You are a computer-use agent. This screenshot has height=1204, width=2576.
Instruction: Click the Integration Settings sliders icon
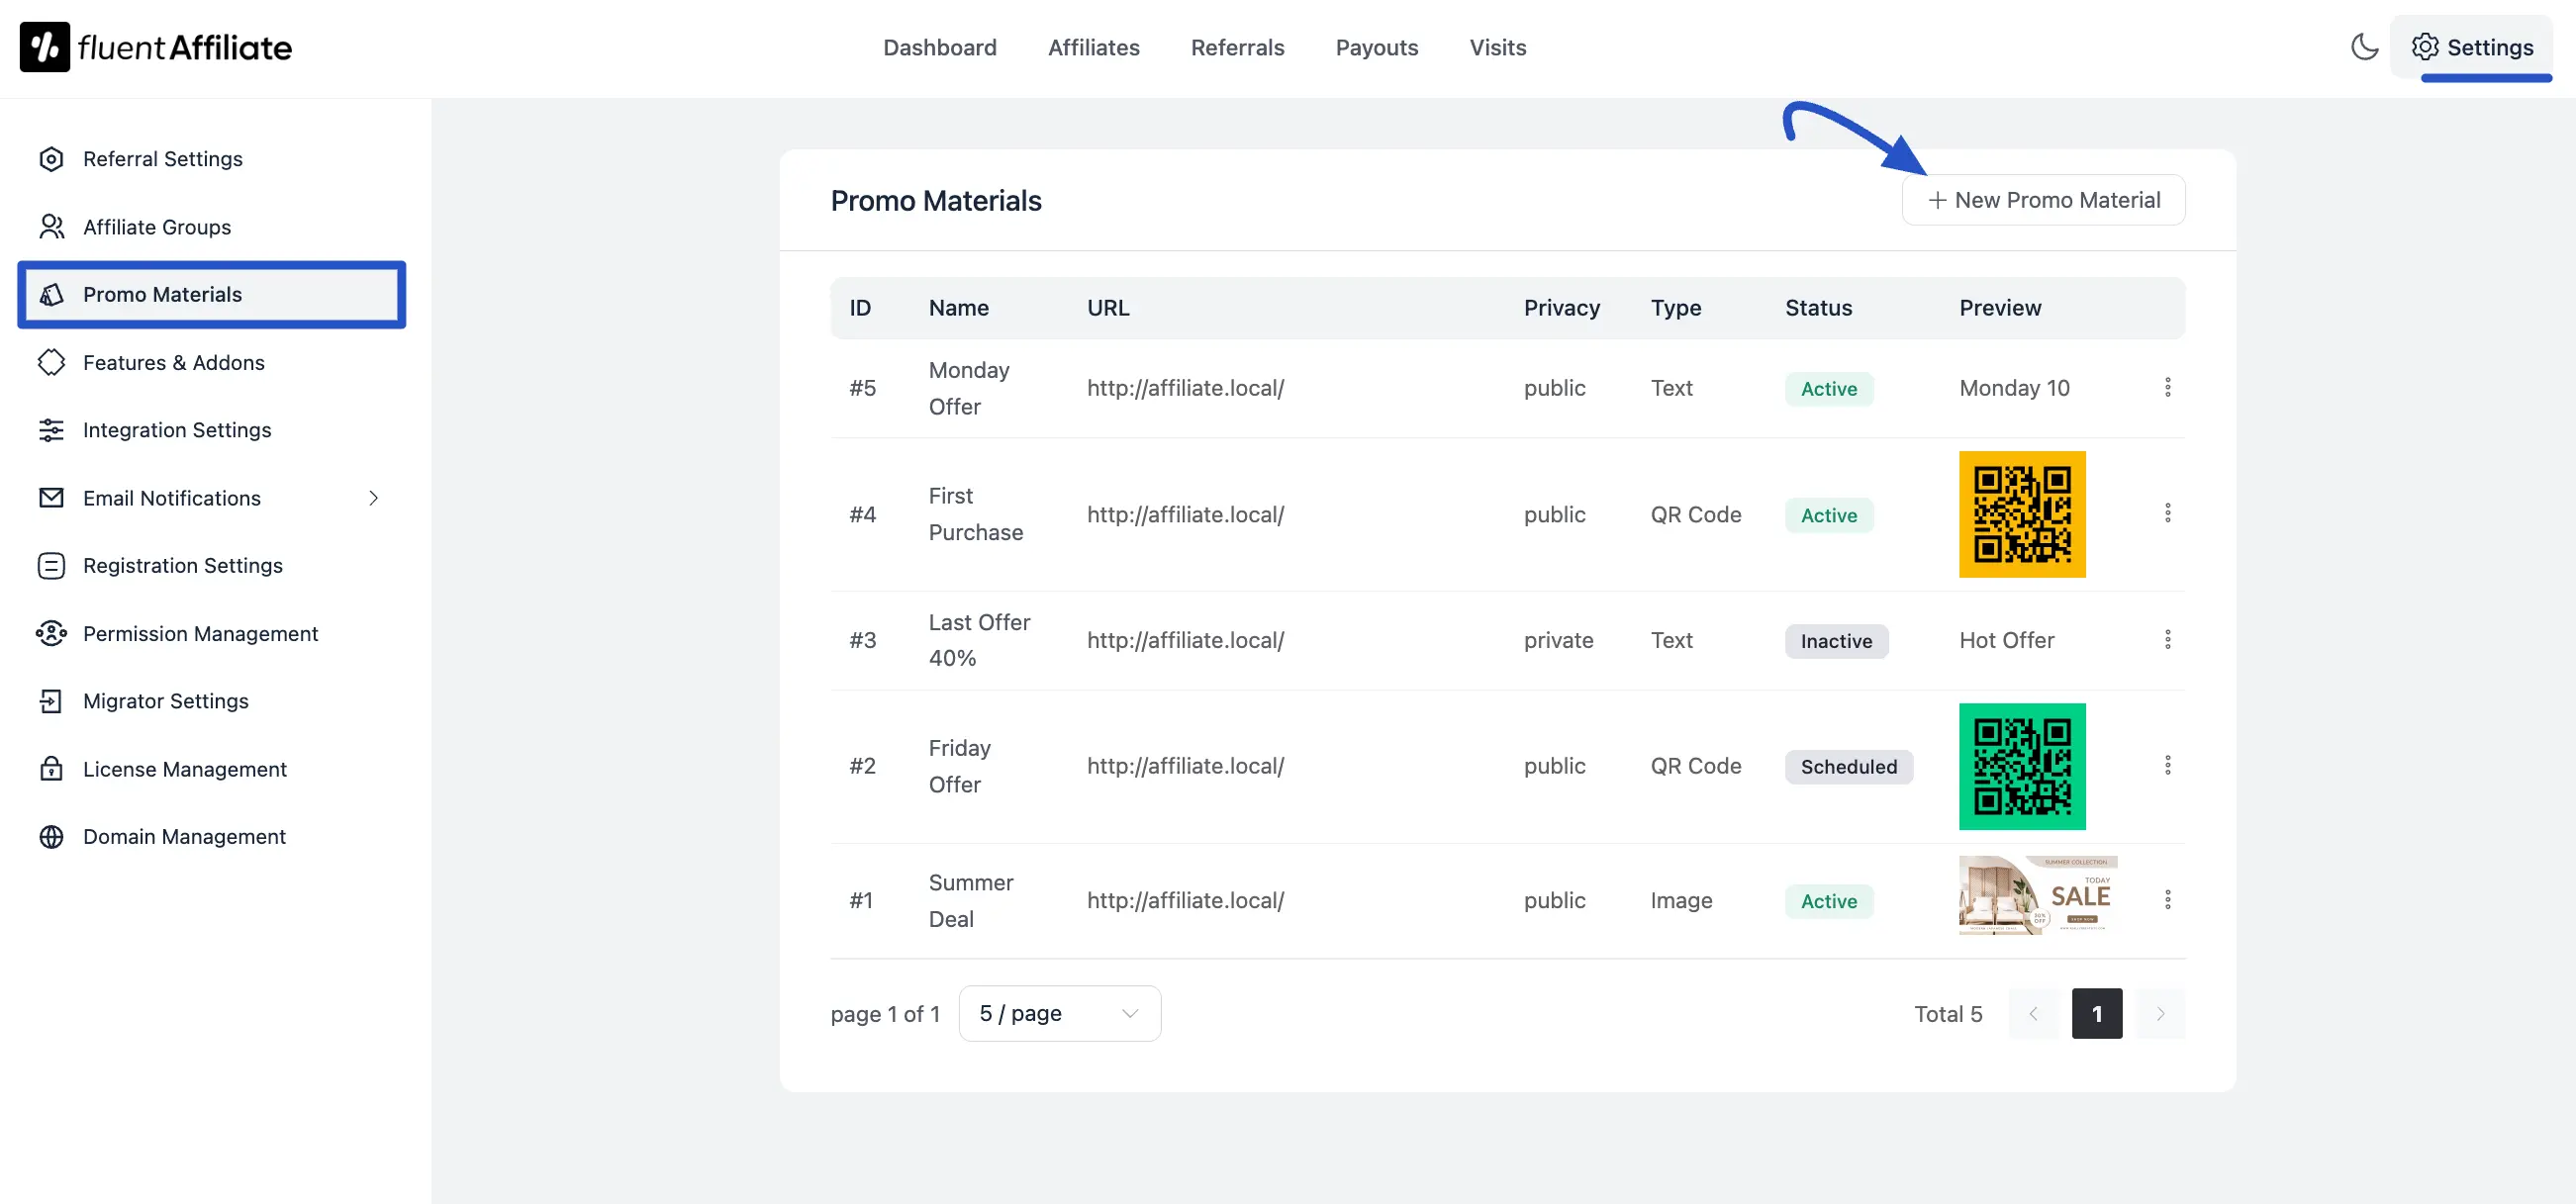(x=51, y=430)
